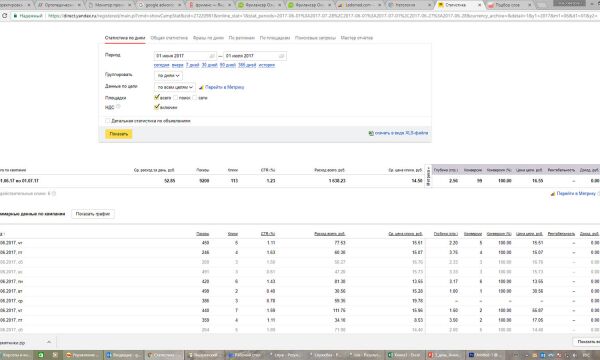Click the Metrika icon below the summary table

click(553, 194)
